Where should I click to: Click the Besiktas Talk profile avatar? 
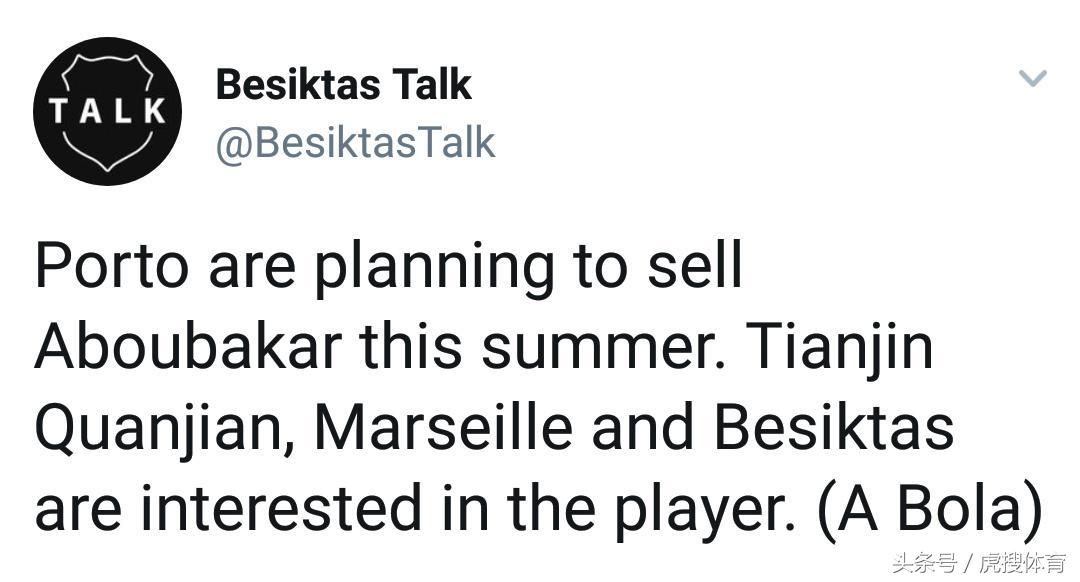click(x=107, y=111)
